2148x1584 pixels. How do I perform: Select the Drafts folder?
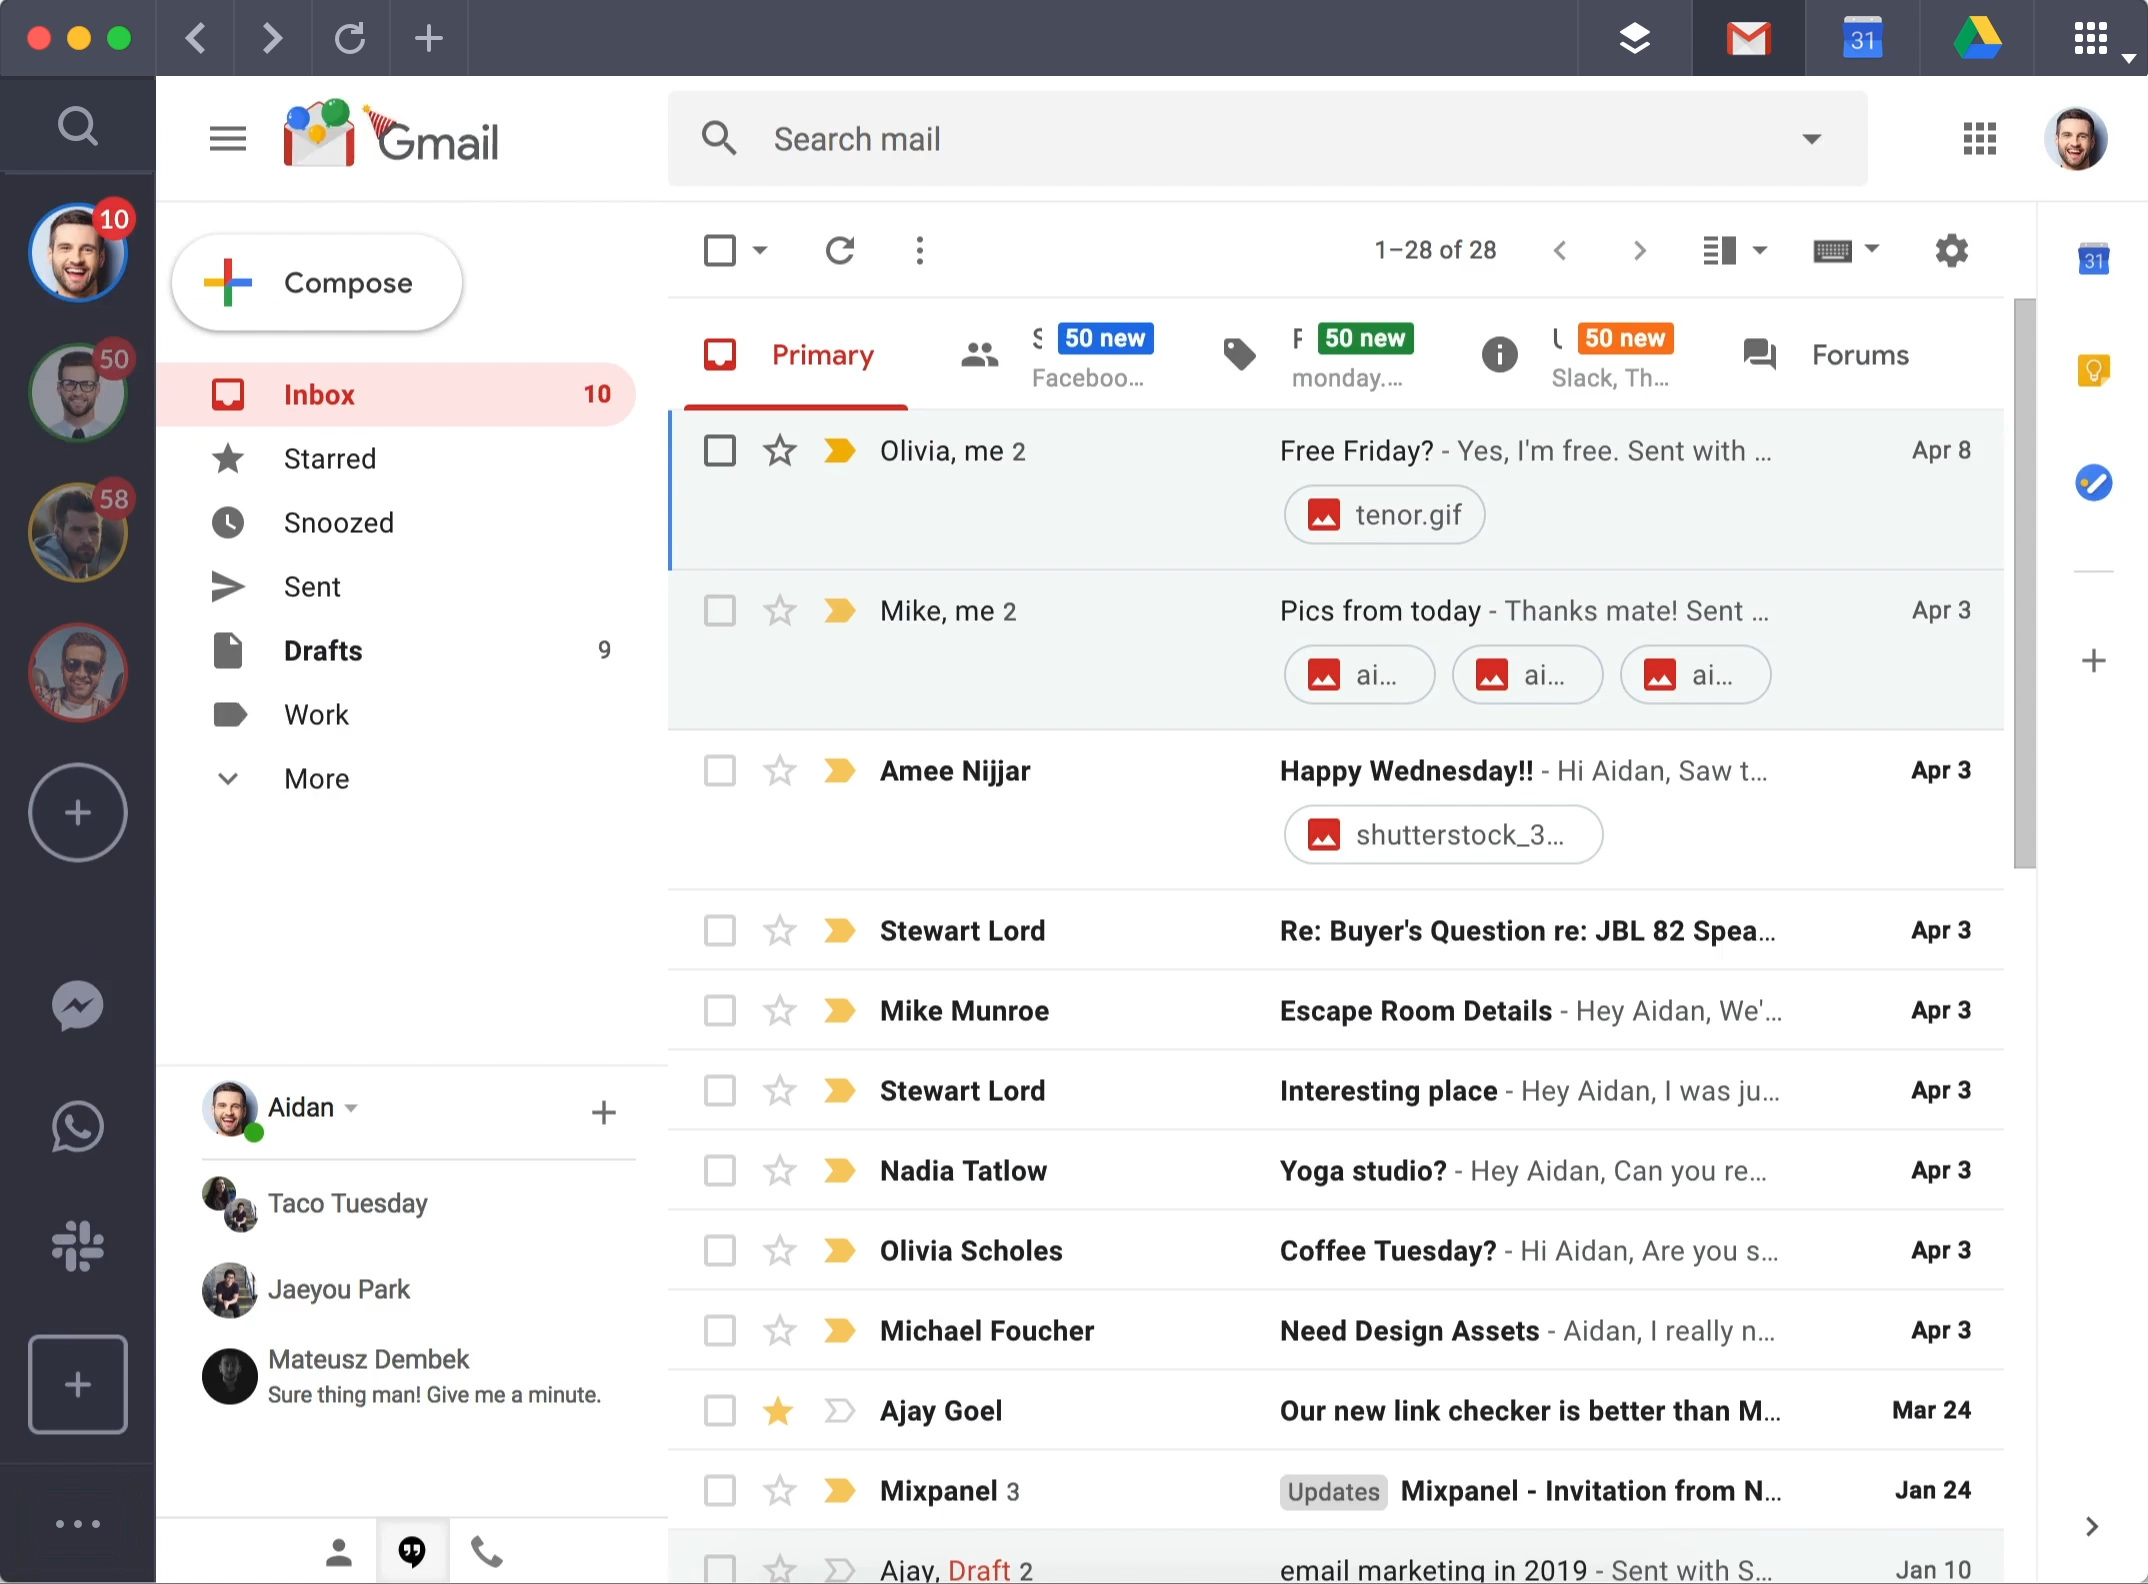pos(322,650)
